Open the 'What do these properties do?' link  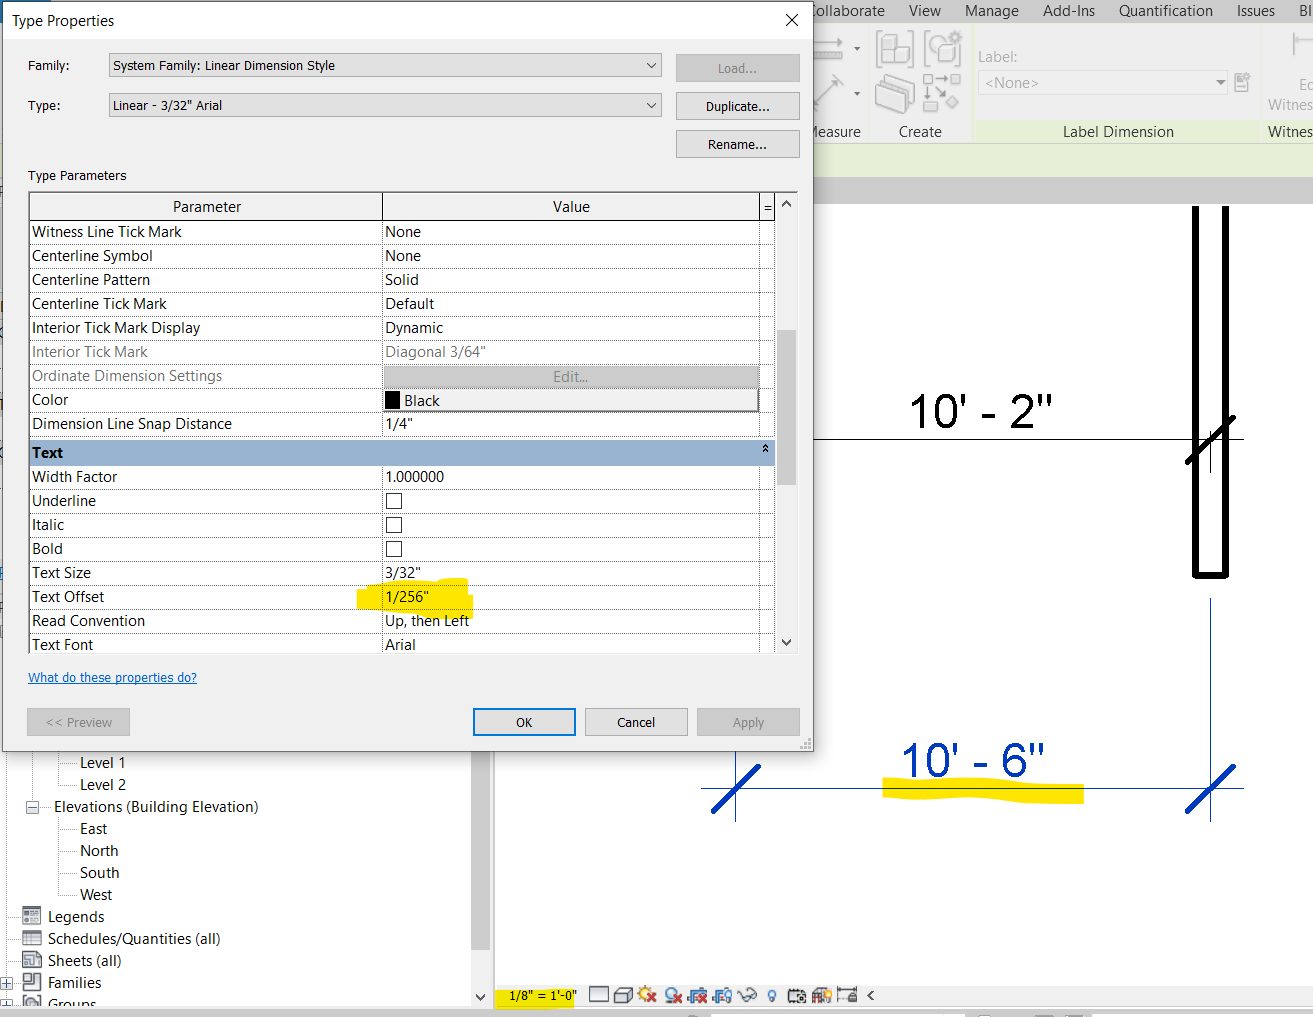(112, 677)
